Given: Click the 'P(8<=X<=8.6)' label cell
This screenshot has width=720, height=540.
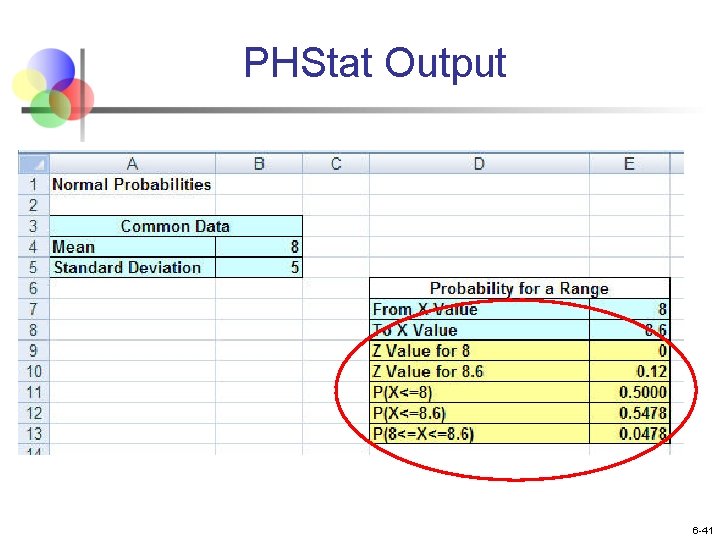Looking at the screenshot, I should coord(479,434).
